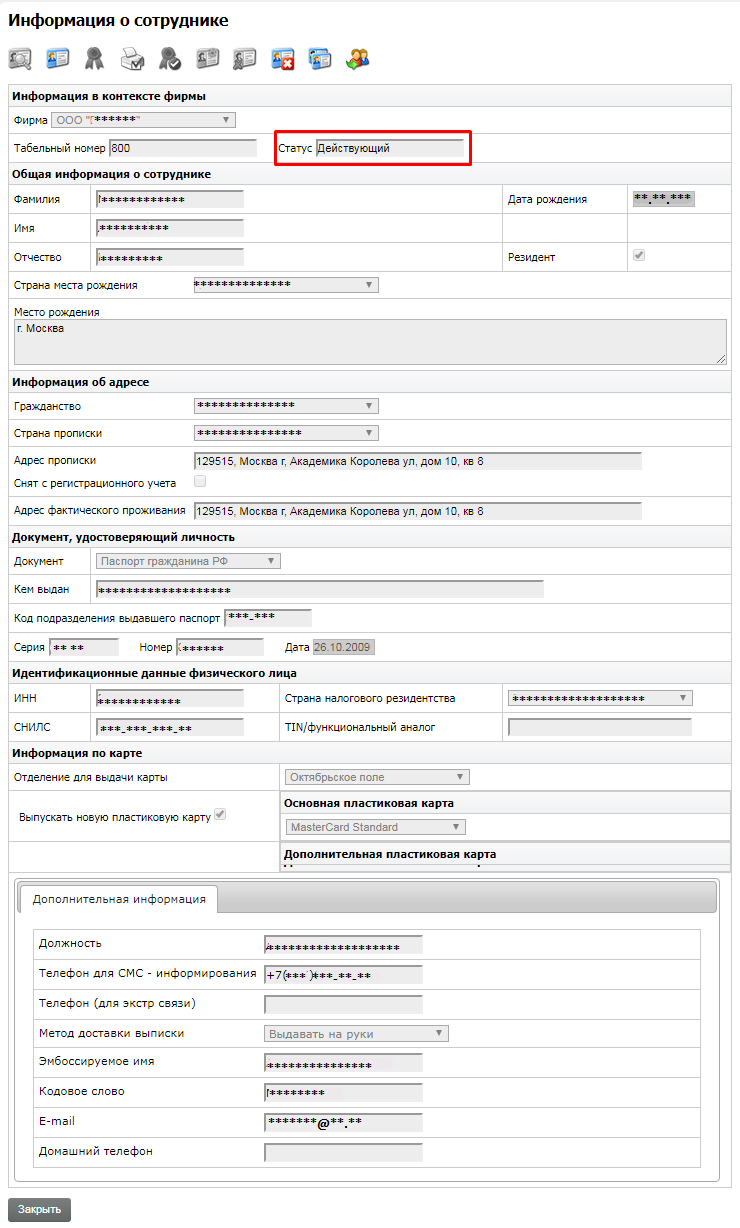Click the TIN/функциональный аналог field

(x=600, y=727)
